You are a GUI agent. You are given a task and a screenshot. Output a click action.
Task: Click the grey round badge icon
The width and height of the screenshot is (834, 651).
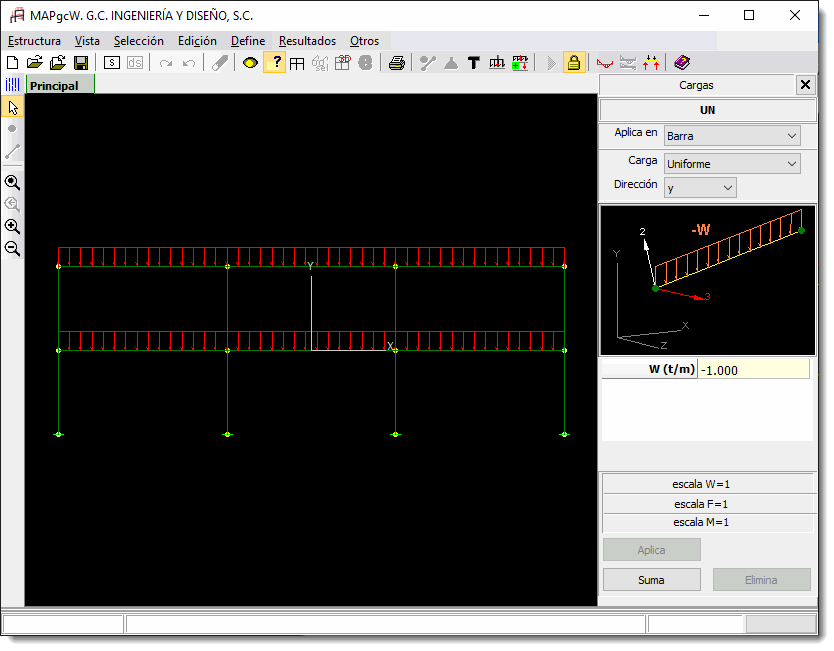pos(365,63)
